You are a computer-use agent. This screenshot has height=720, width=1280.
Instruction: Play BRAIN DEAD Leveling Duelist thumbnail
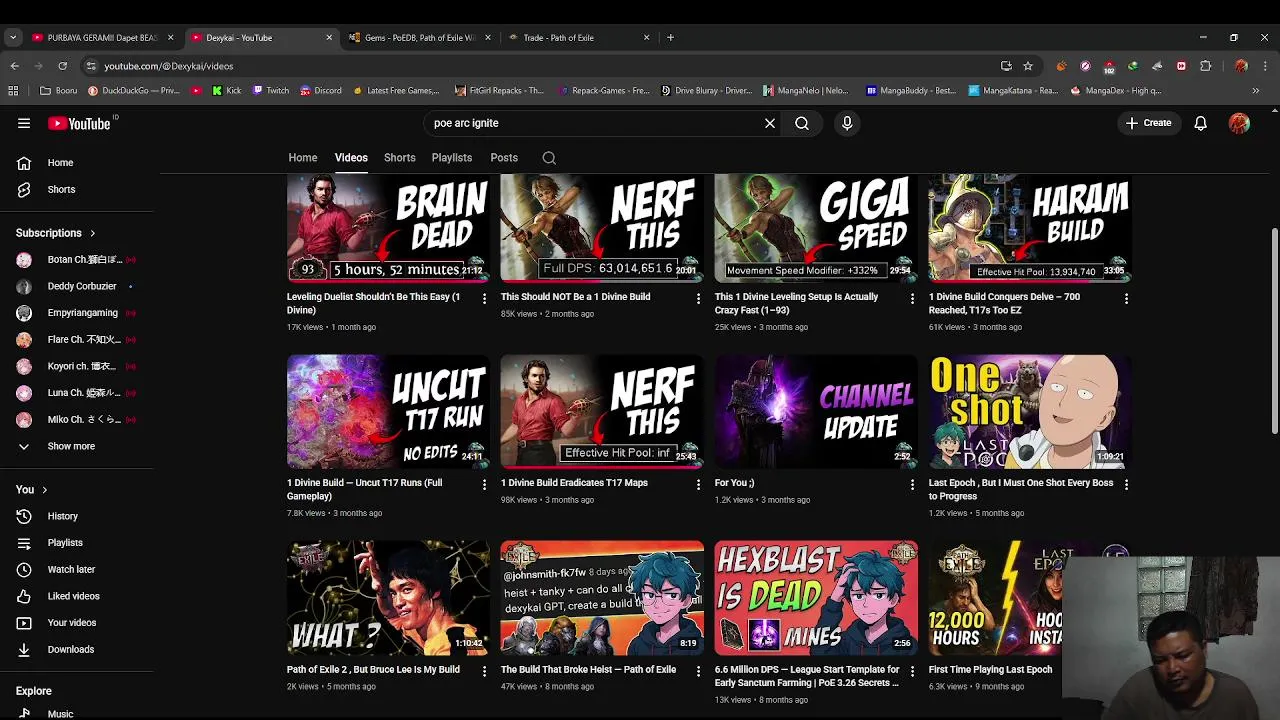point(388,229)
